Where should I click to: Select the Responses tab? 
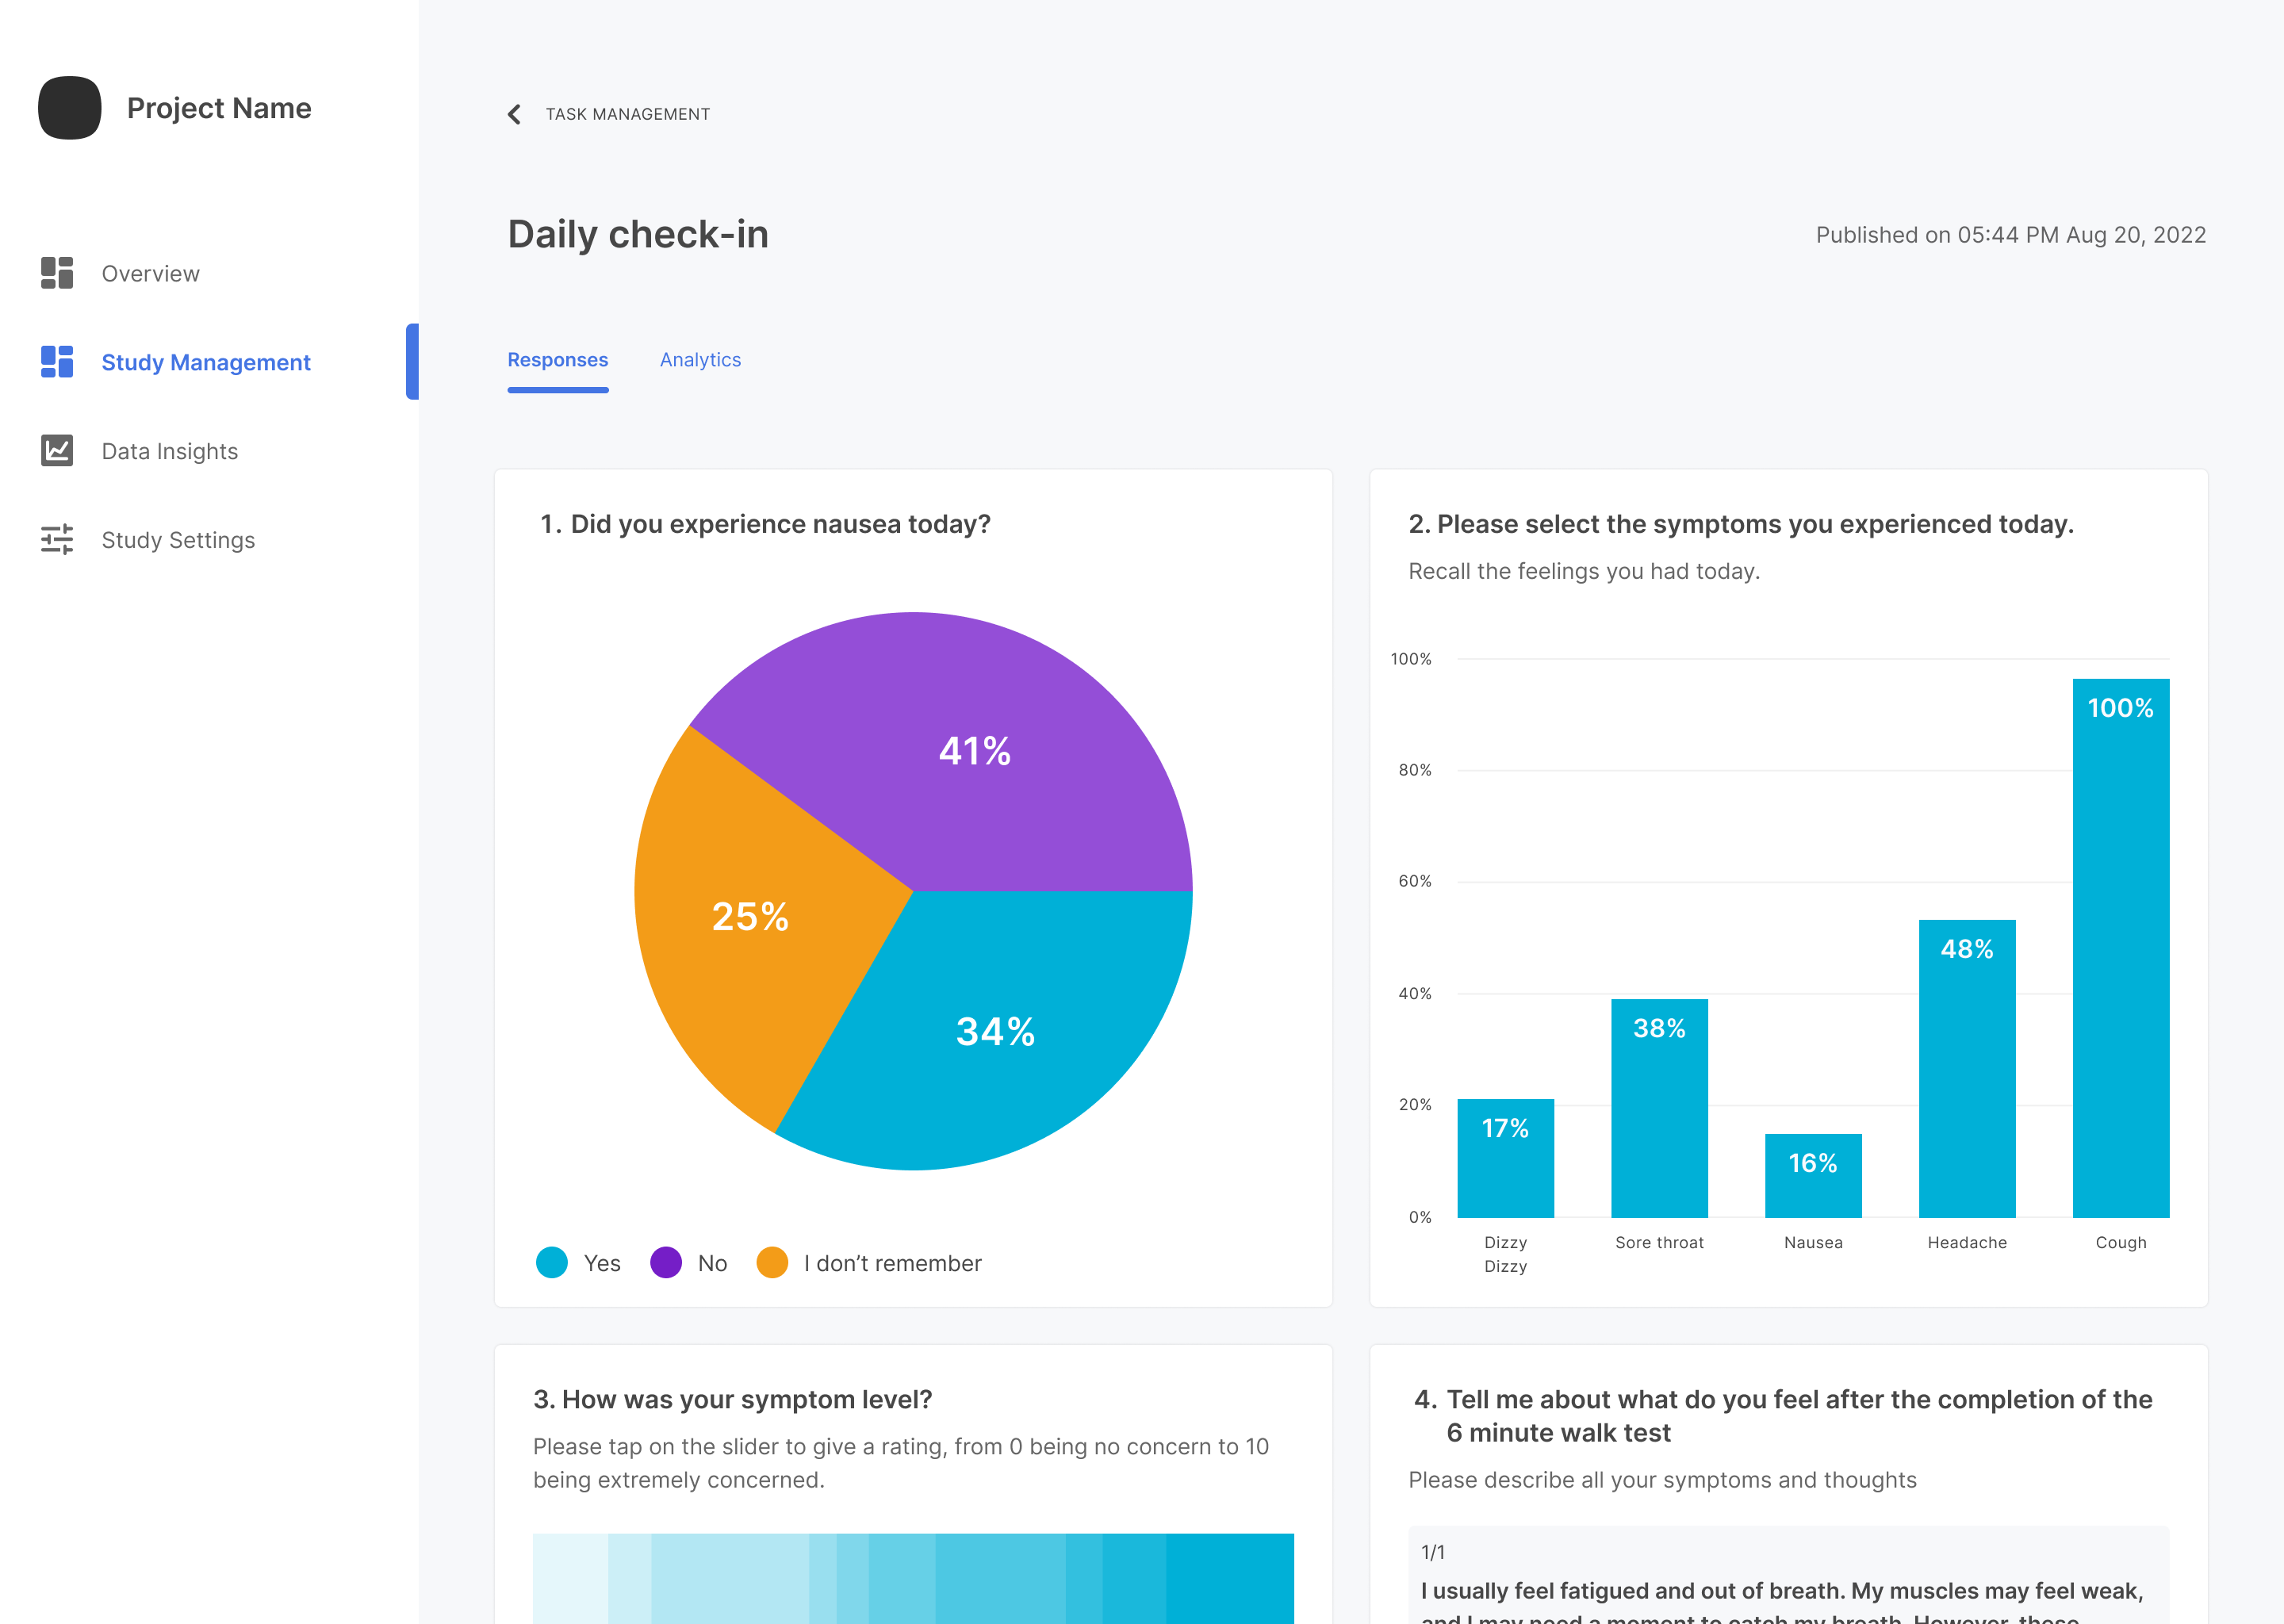pos(557,360)
